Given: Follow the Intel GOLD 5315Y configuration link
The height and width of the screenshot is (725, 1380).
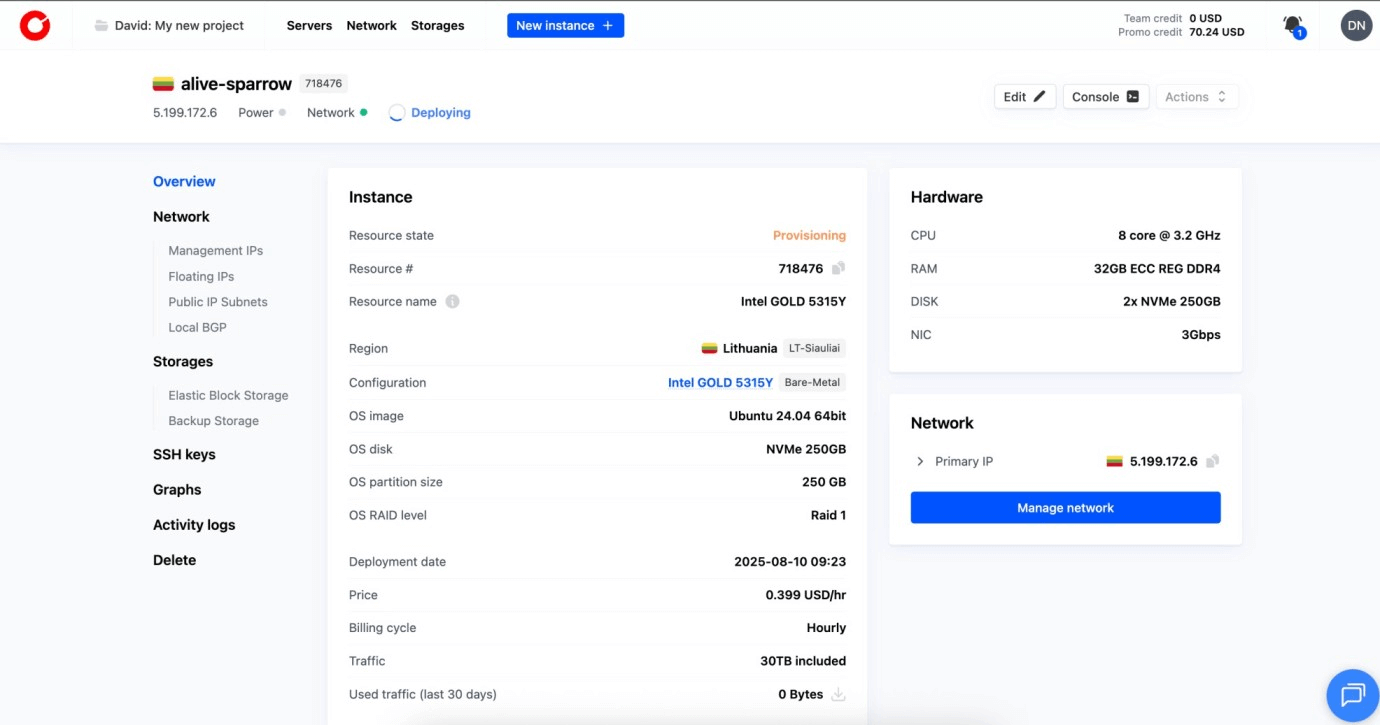Looking at the screenshot, I should click(720, 382).
